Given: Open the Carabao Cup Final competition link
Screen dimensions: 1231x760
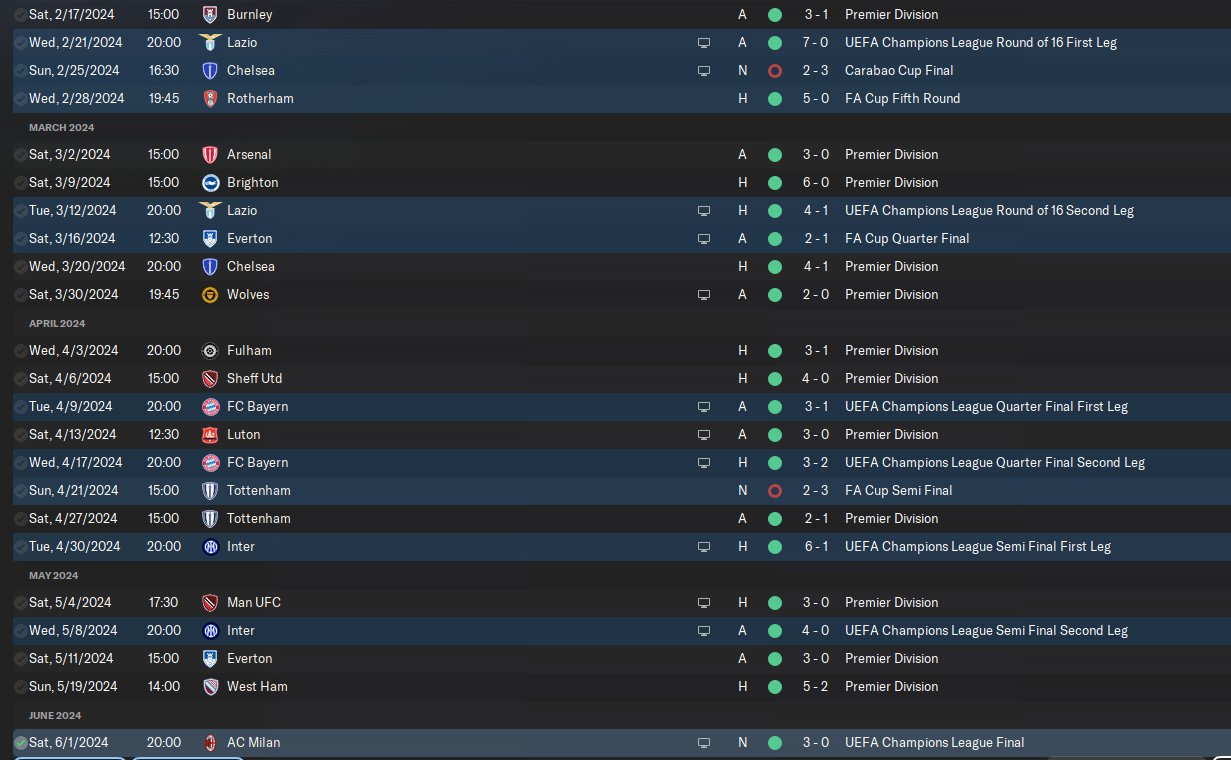Looking at the screenshot, I should point(899,71).
